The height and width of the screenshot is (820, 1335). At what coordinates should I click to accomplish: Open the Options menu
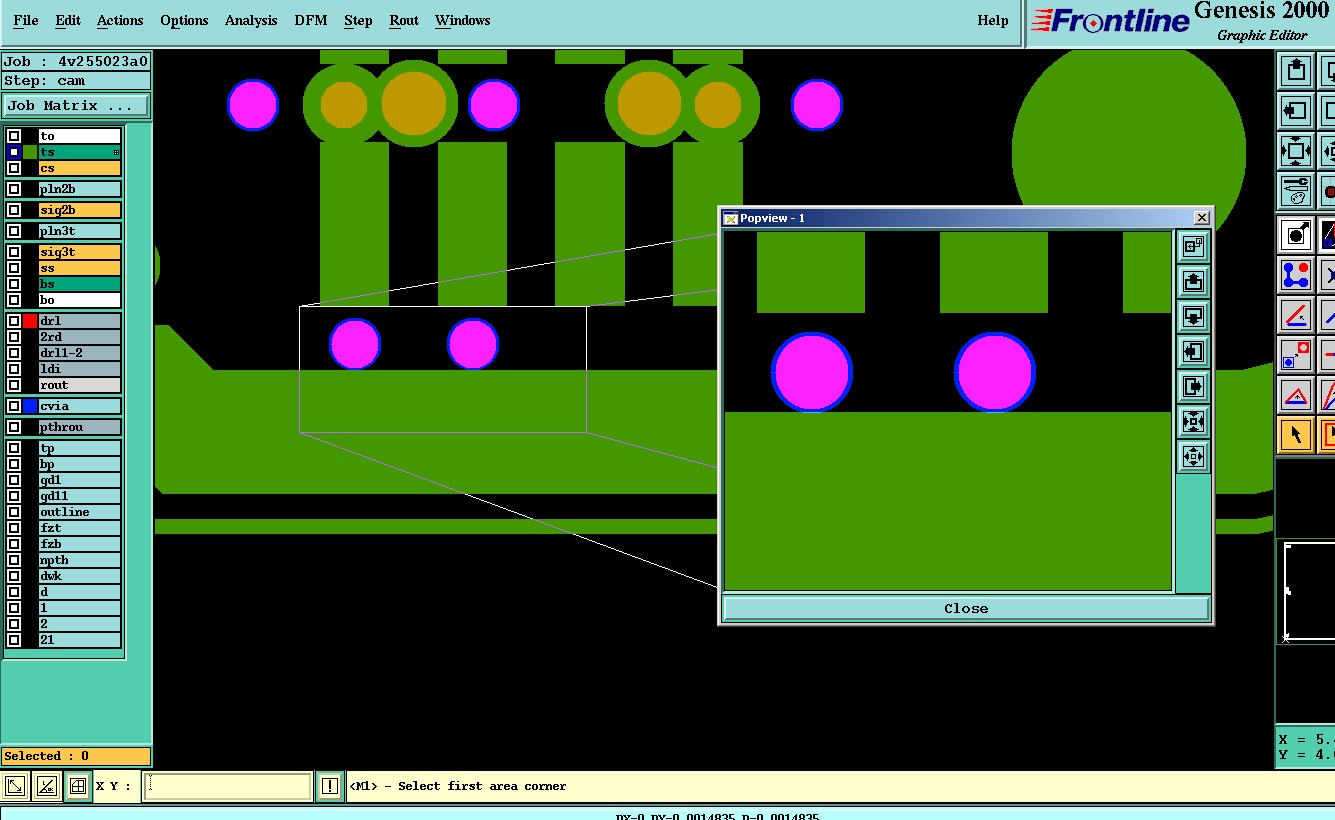click(184, 20)
